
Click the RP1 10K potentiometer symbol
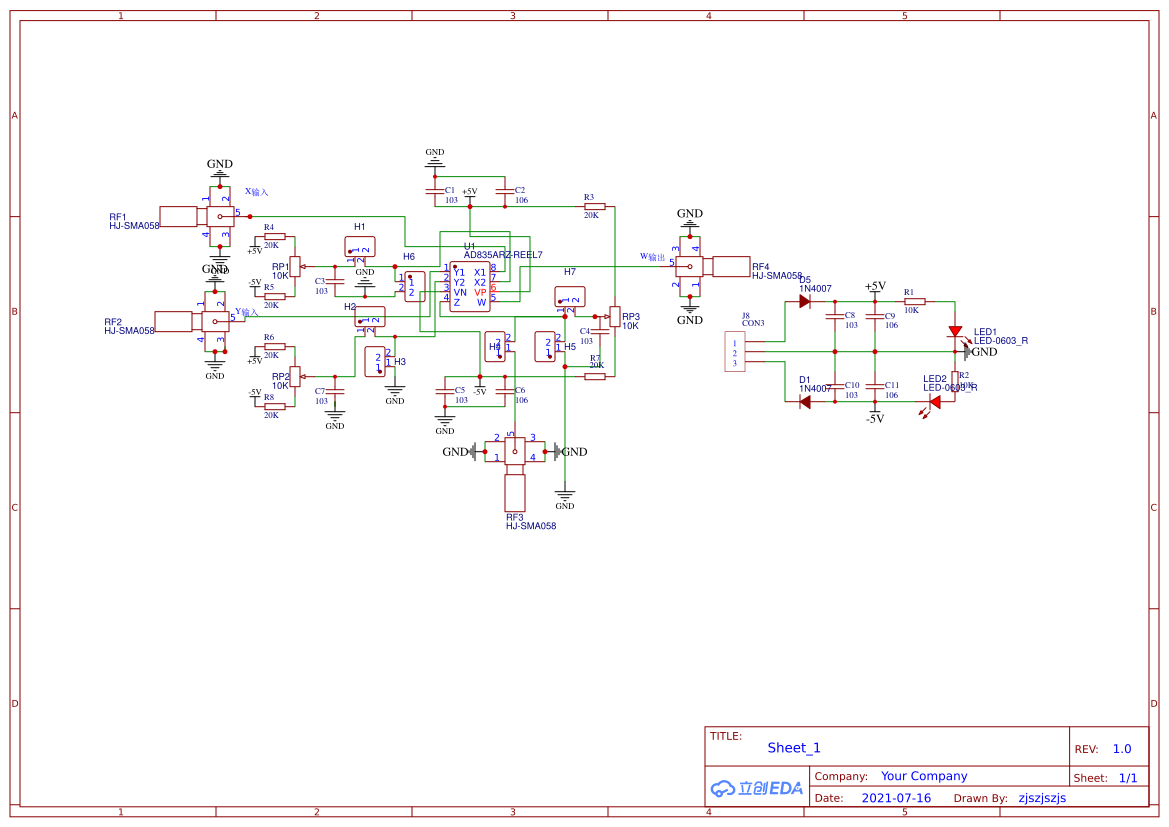coord(294,266)
